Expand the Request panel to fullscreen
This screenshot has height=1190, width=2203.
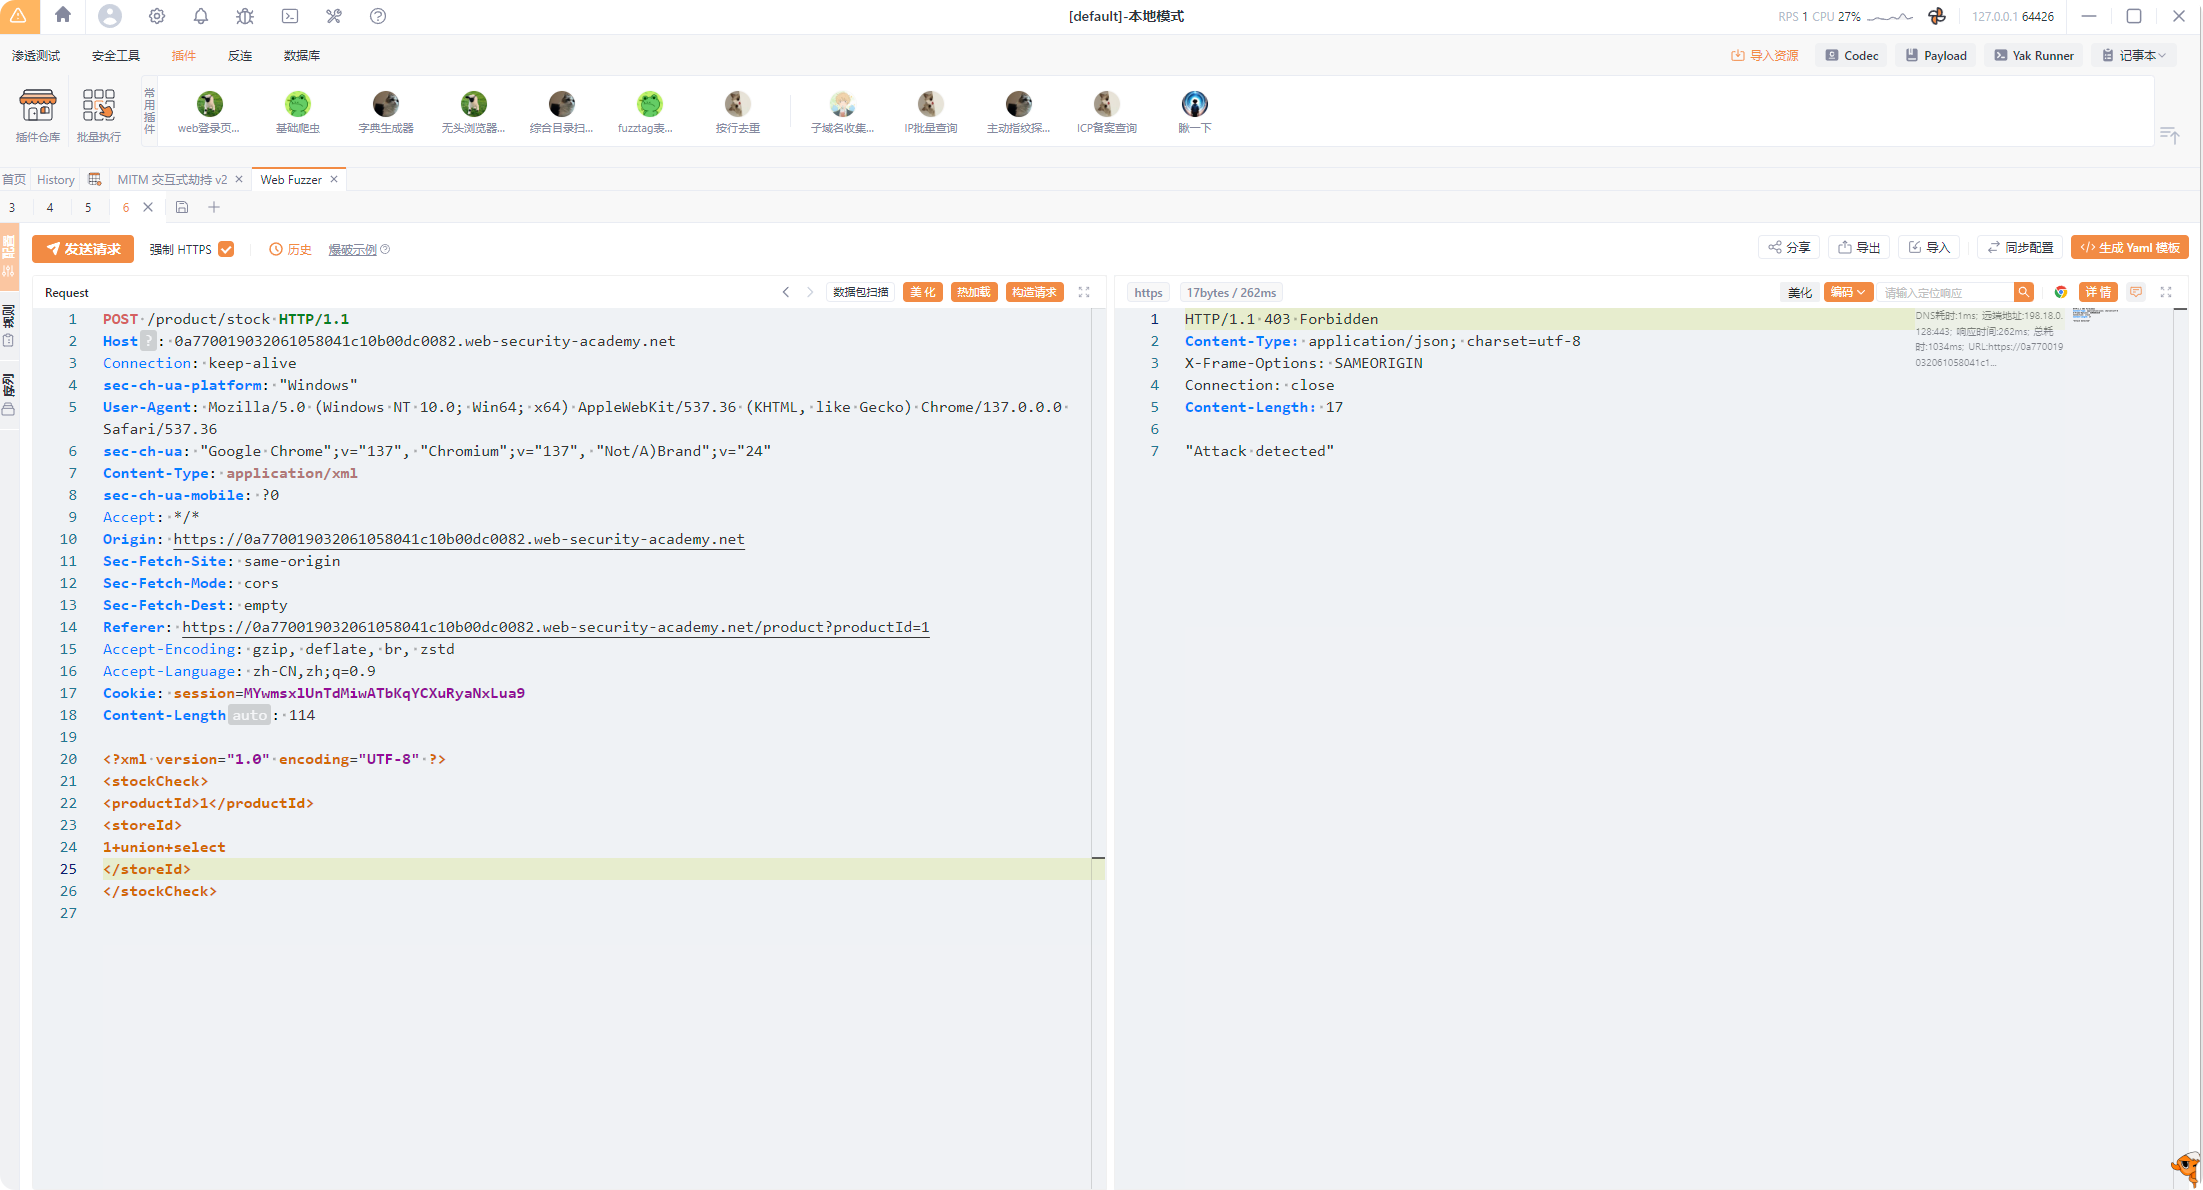point(1084,292)
